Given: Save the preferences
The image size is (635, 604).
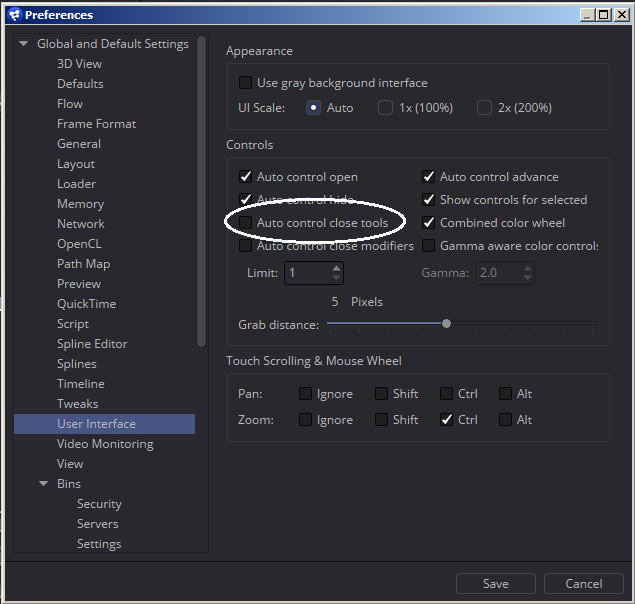Looking at the screenshot, I should pyautogui.click(x=496, y=583).
